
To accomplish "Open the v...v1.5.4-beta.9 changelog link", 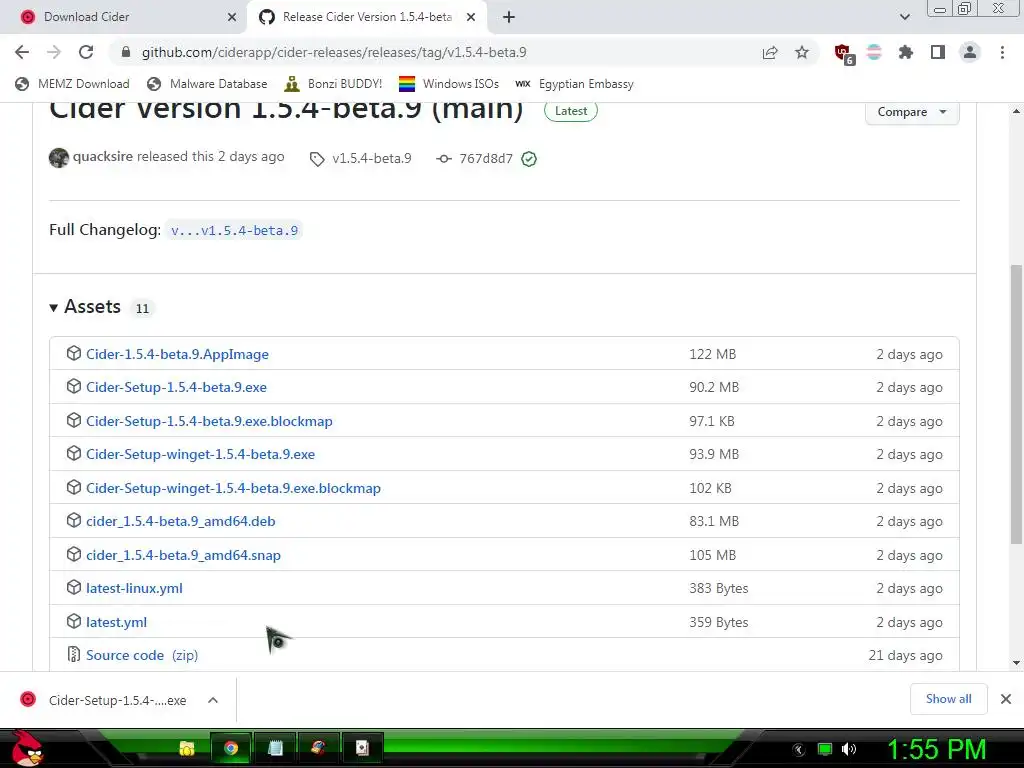I will coord(234,231).
